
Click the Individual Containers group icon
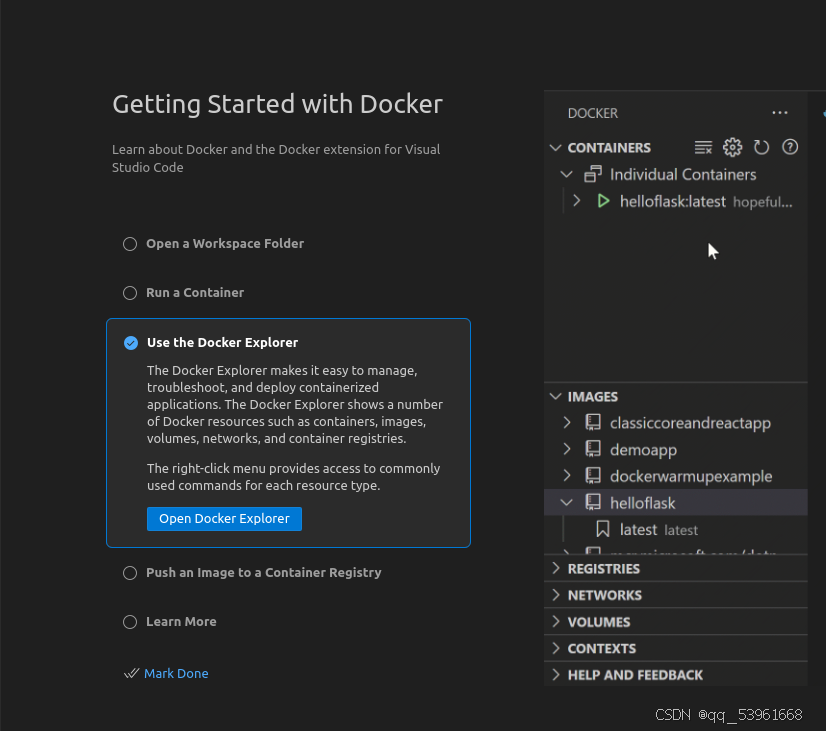click(593, 174)
